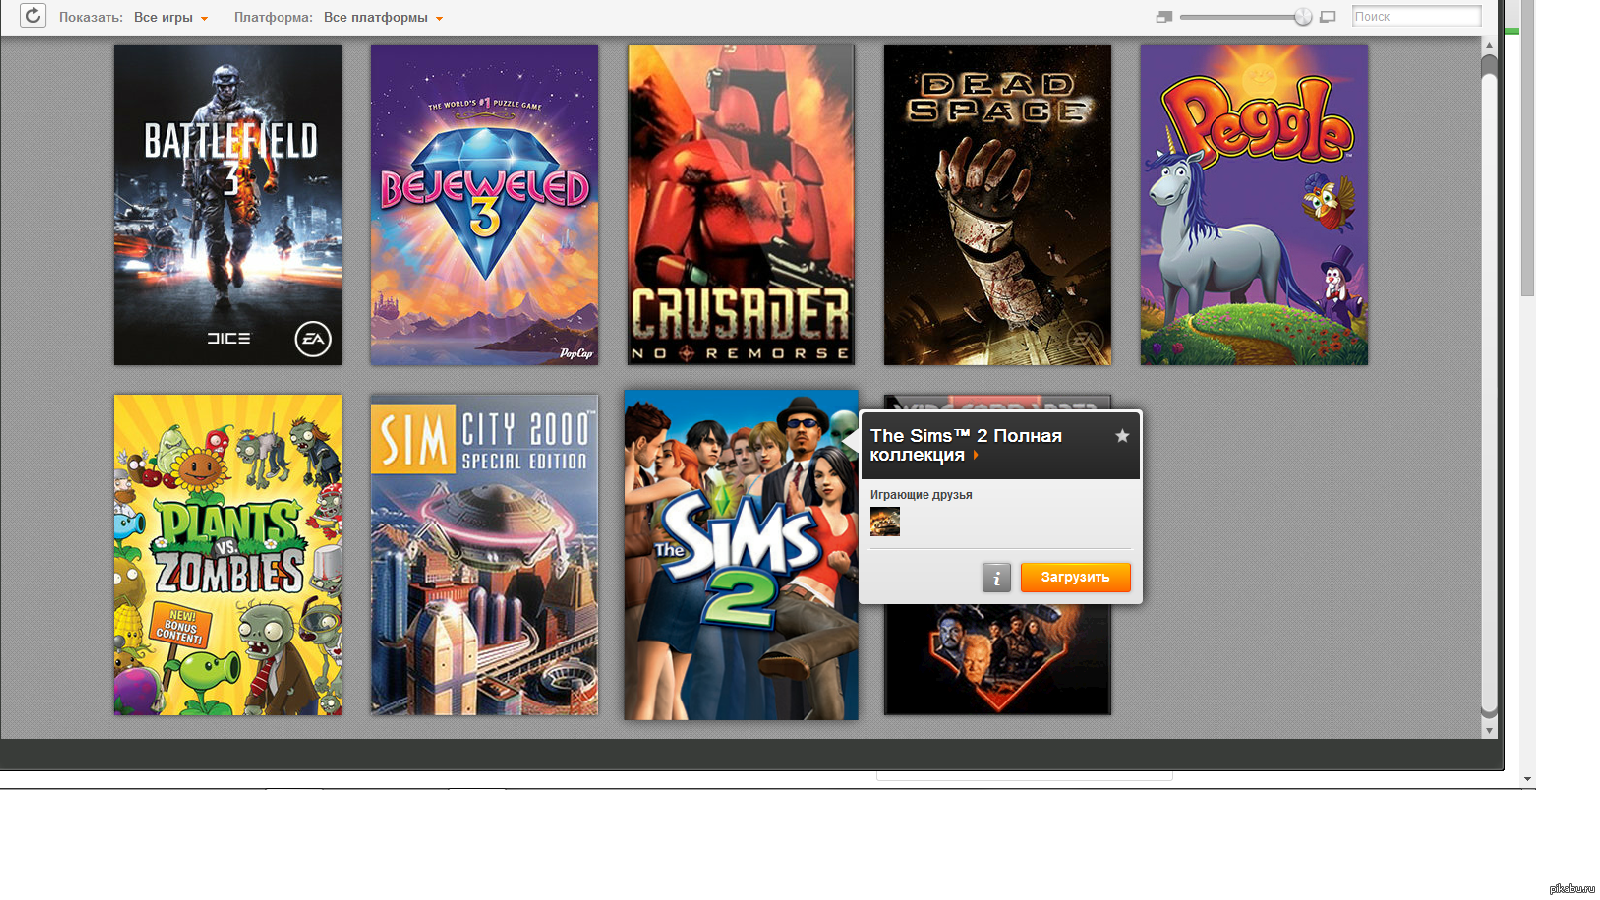Select the Bejeweled 3 game cover
Image resolution: width=1600 pixels, height=900 pixels.
coord(484,205)
